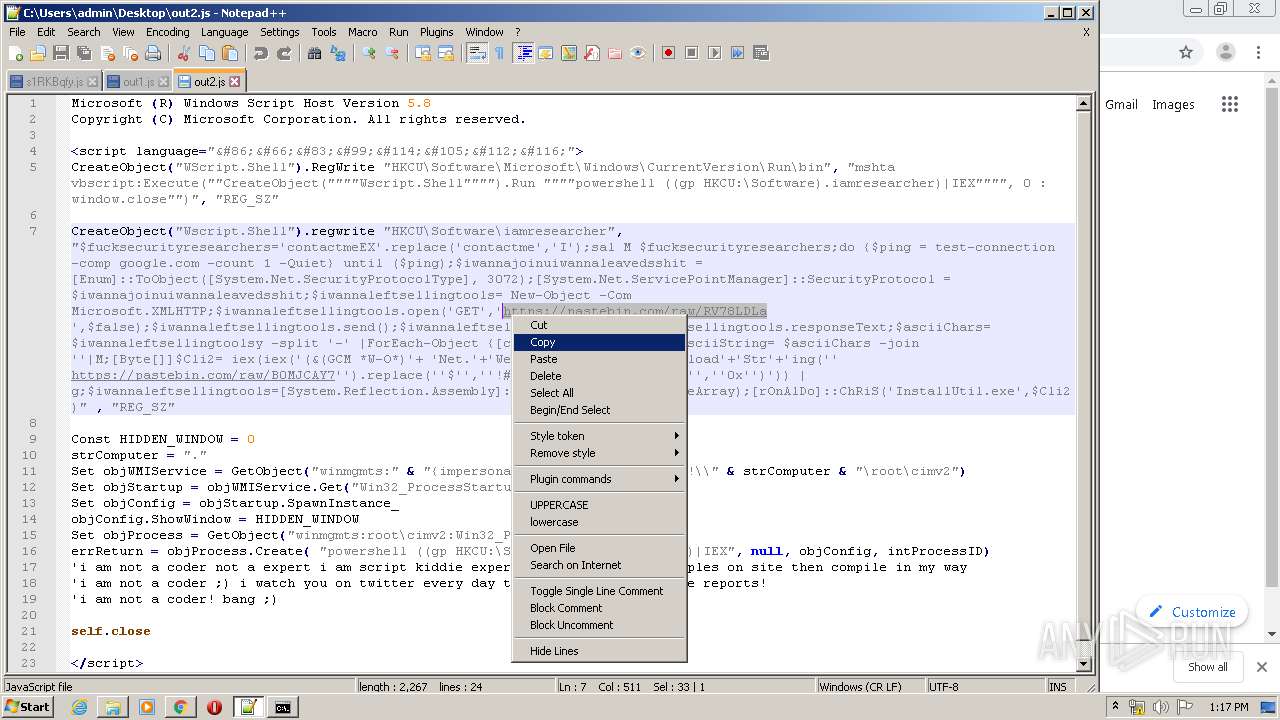Viewport: 1280px width, 720px height.
Task: Click the New file toolbar icon
Action: [17, 53]
